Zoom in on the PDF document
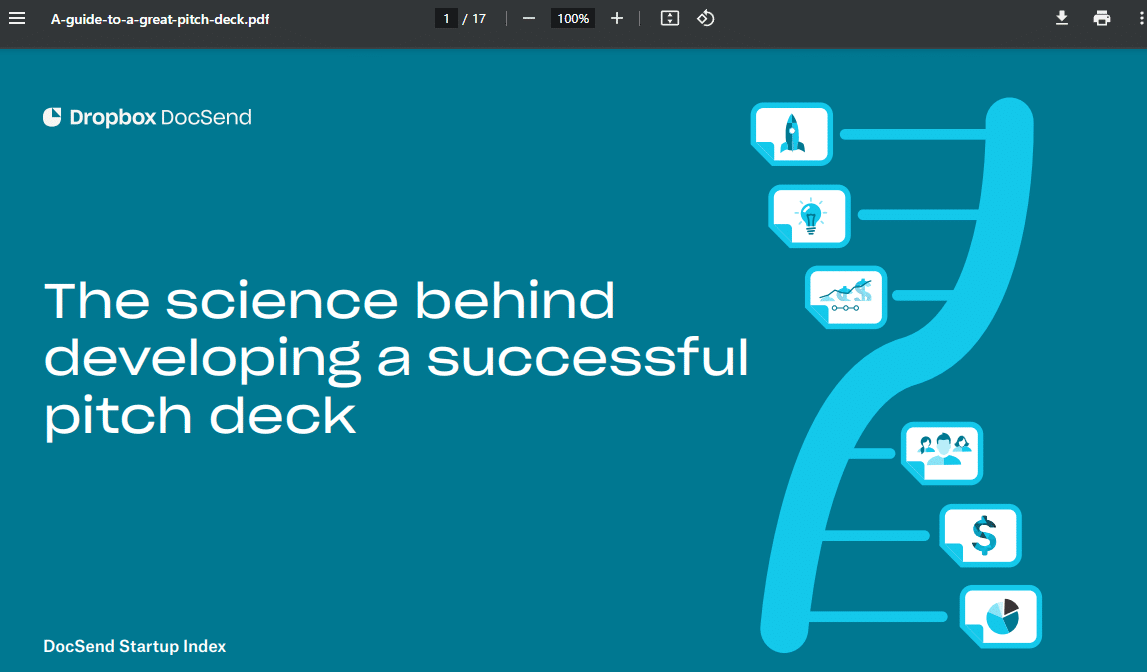The image size is (1147, 672). click(x=617, y=17)
